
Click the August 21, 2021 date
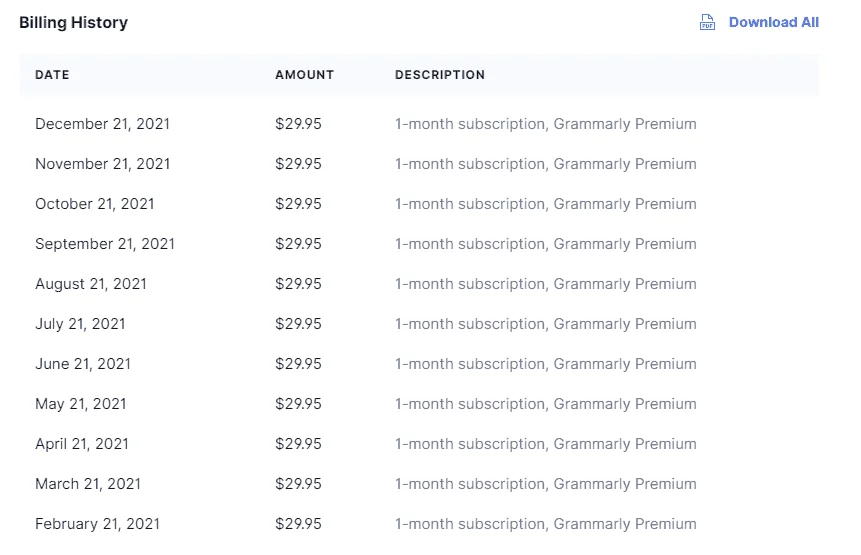point(91,284)
